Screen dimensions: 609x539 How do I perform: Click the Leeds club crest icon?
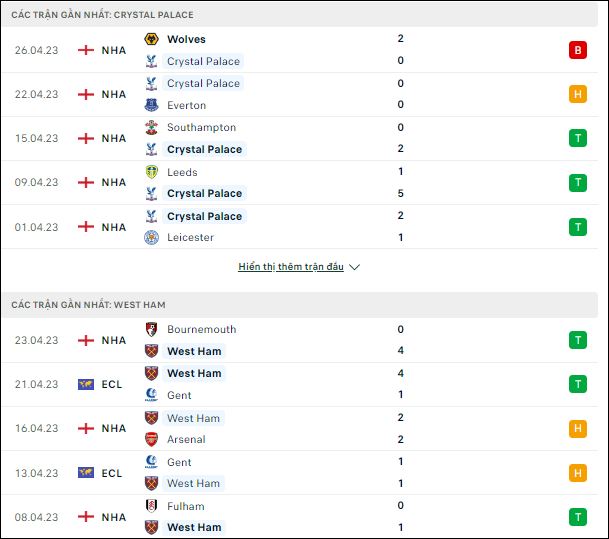[x=151, y=172]
